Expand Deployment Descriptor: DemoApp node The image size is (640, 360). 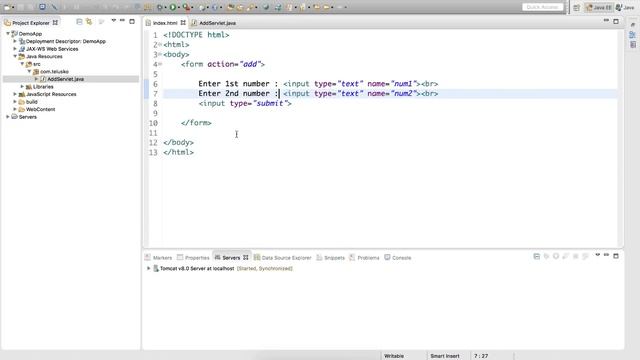[15, 41]
